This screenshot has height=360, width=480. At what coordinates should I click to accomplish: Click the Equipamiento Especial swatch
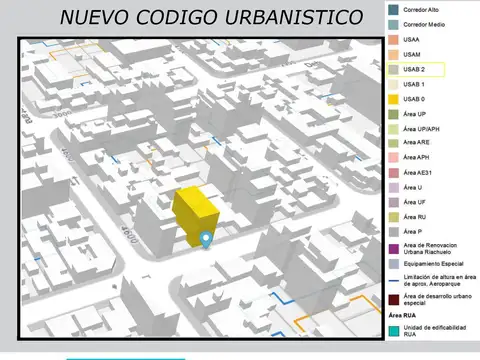[393, 264]
